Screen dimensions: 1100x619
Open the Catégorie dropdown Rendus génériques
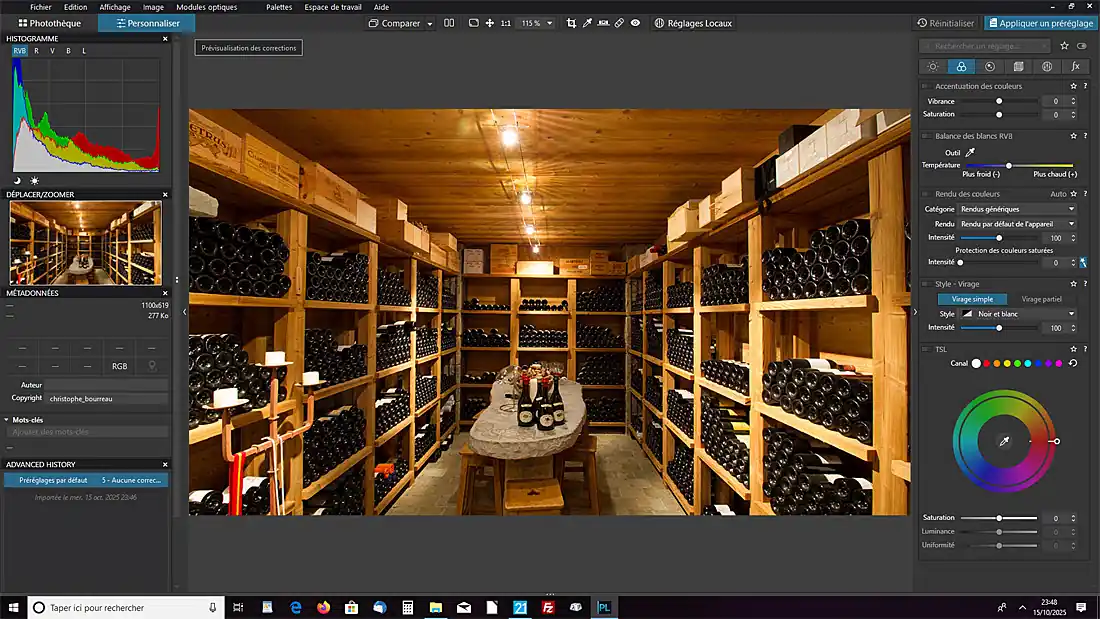coord(1017,209)
